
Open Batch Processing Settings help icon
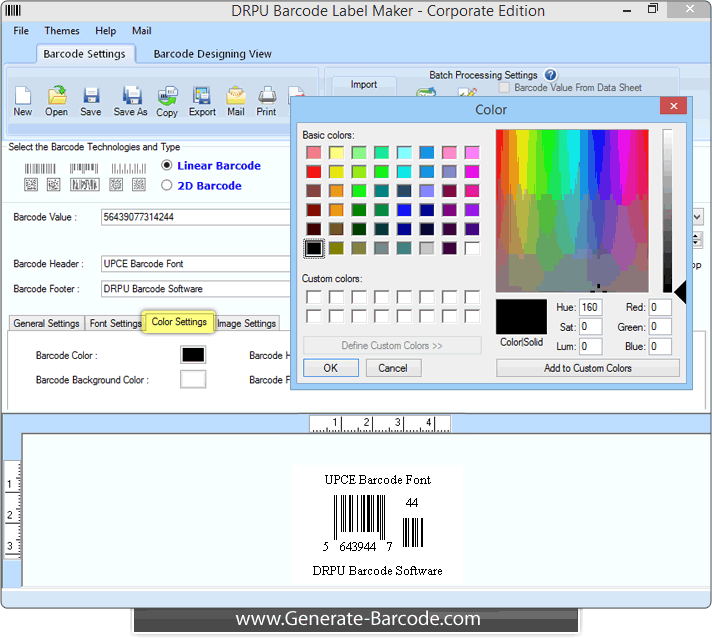pyautogui.click(x=550, y=74)
